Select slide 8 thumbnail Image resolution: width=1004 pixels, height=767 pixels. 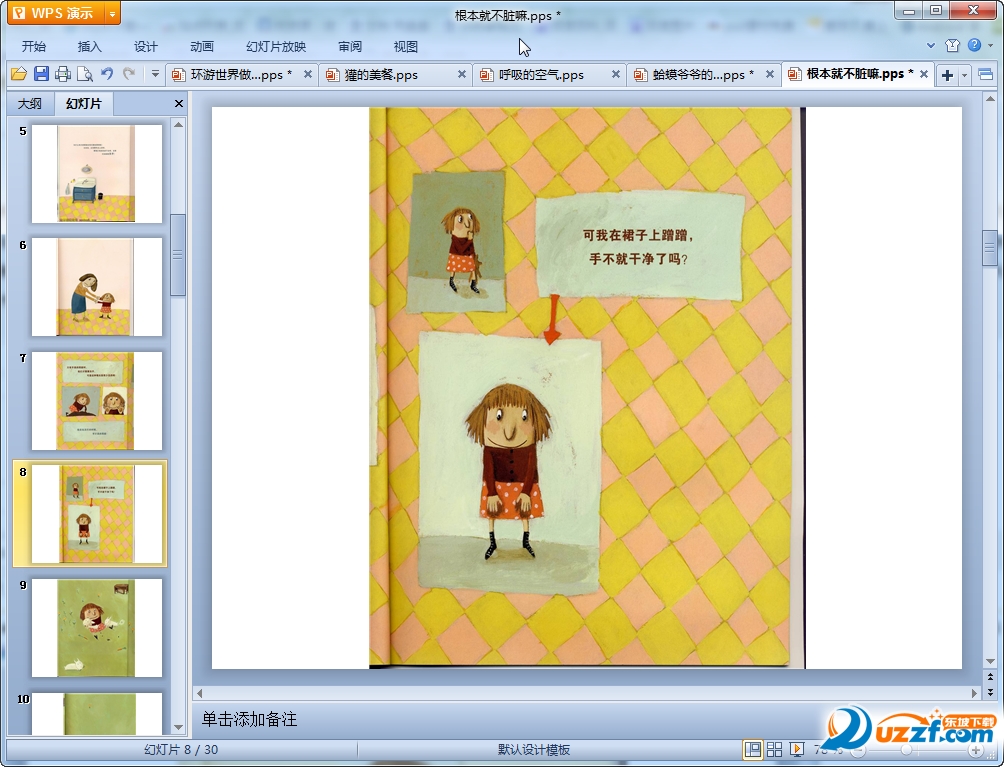(x=97, y=514)
